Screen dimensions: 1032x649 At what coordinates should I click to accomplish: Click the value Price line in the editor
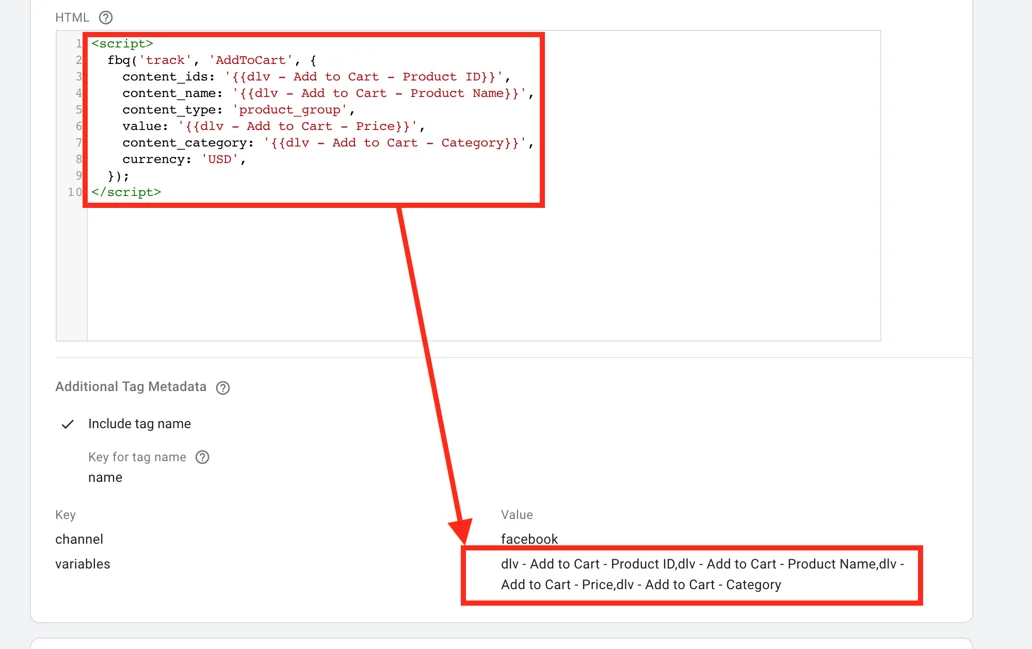pyautogui.click(x=273, y=126)
